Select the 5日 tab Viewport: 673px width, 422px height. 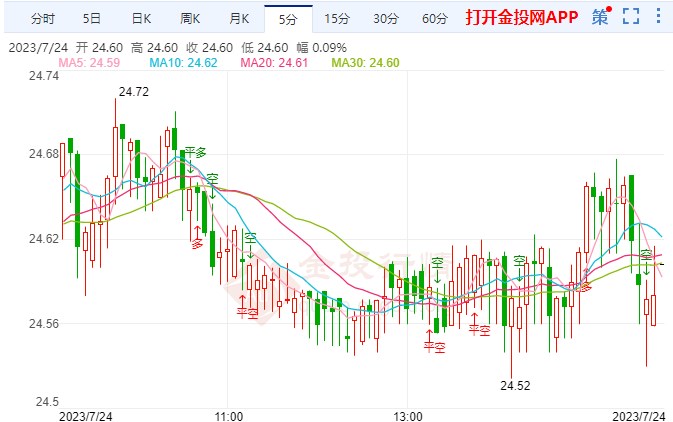click(91, 18)
